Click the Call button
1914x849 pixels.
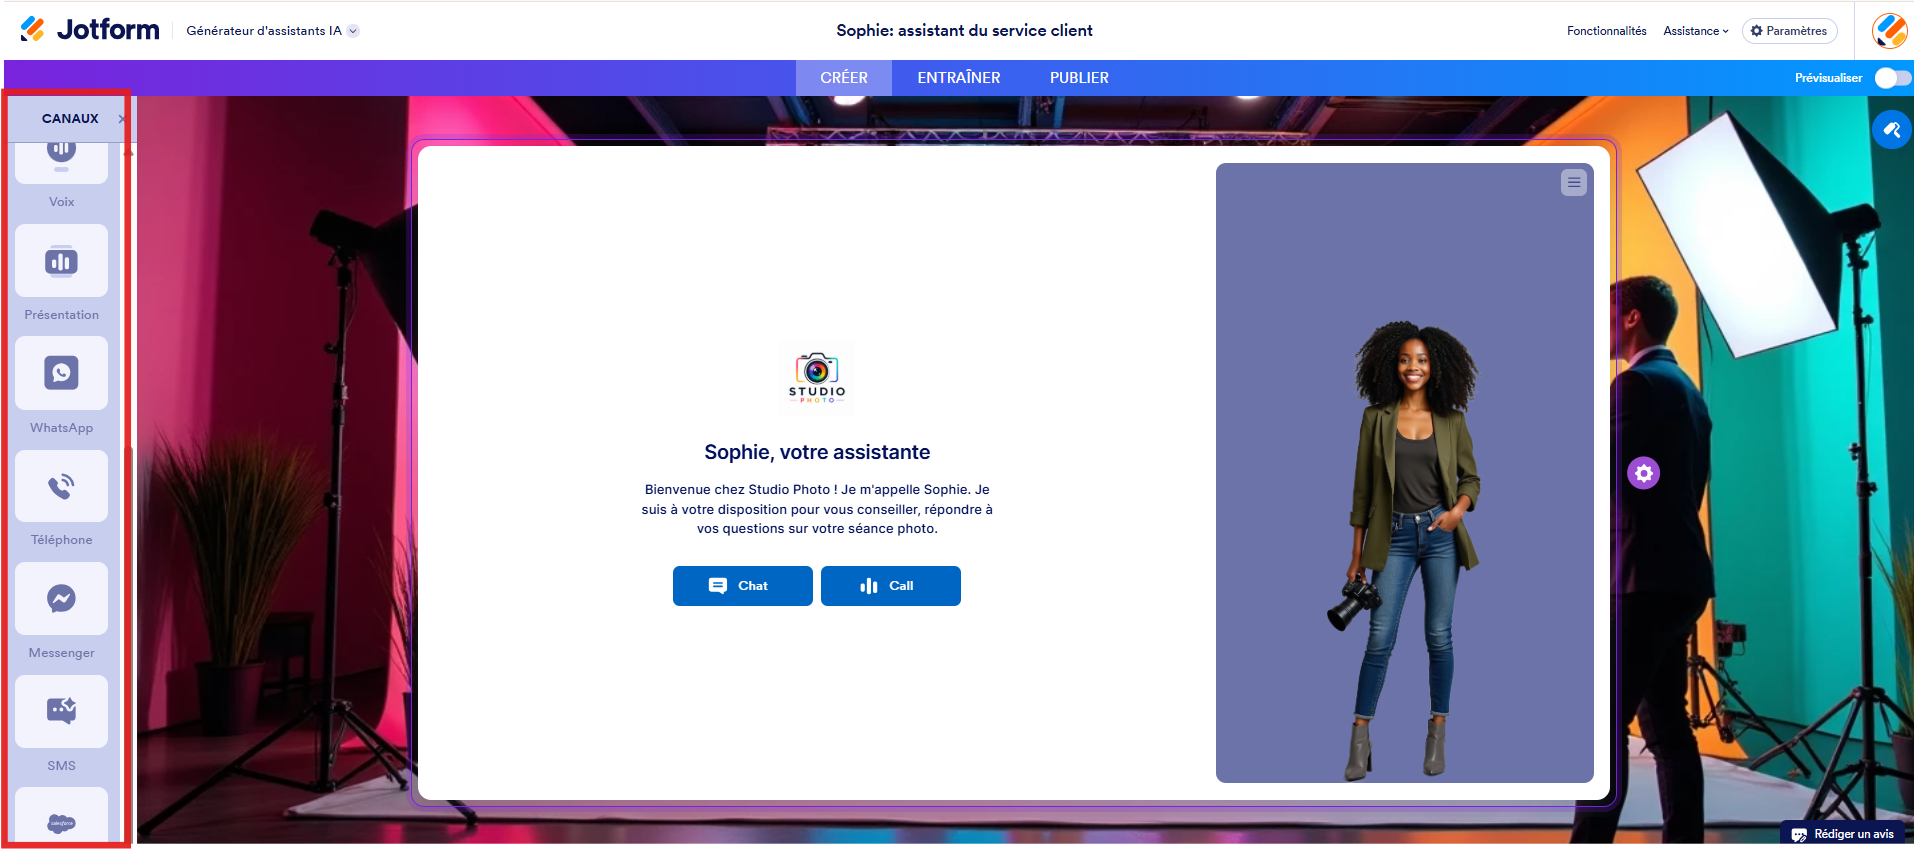pyautogui.click(x=890, y=586)
